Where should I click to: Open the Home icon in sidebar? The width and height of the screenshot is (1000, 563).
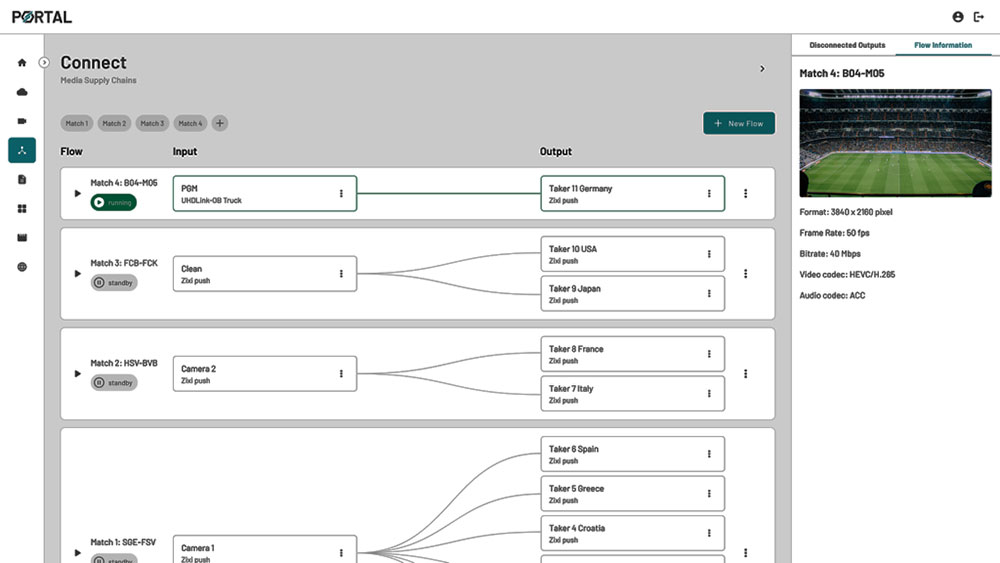22,62
